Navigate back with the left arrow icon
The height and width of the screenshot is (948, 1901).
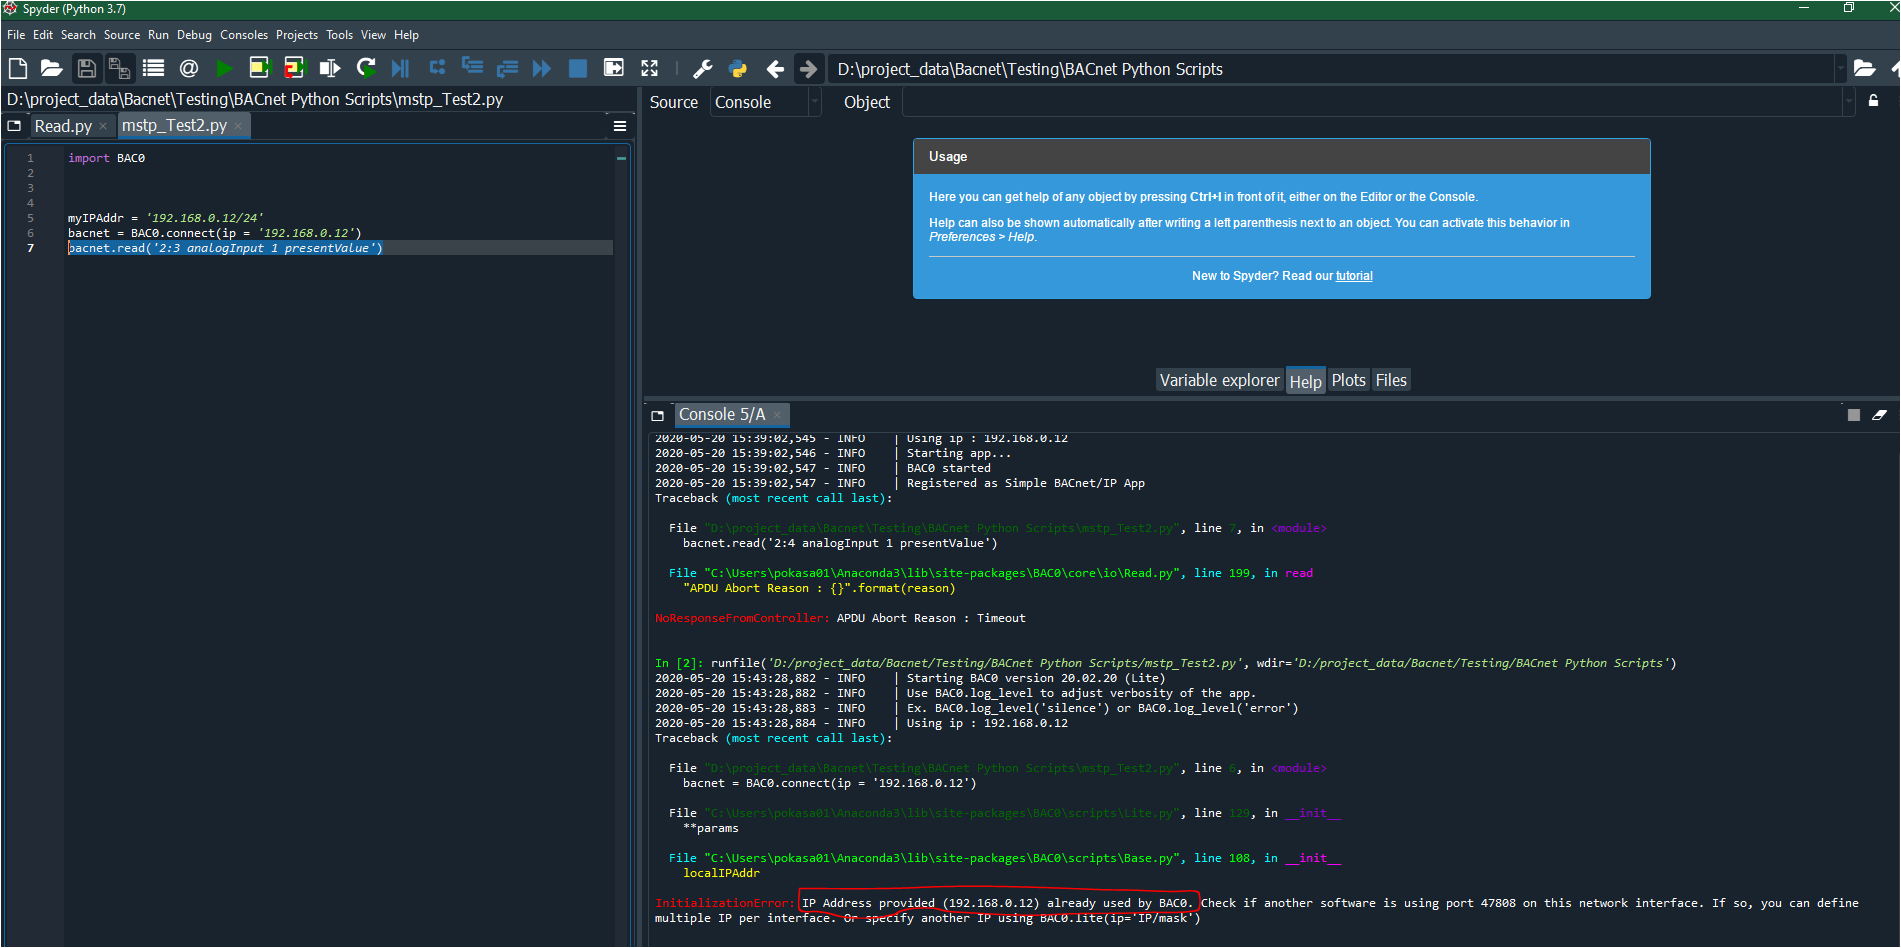point(775,68)
